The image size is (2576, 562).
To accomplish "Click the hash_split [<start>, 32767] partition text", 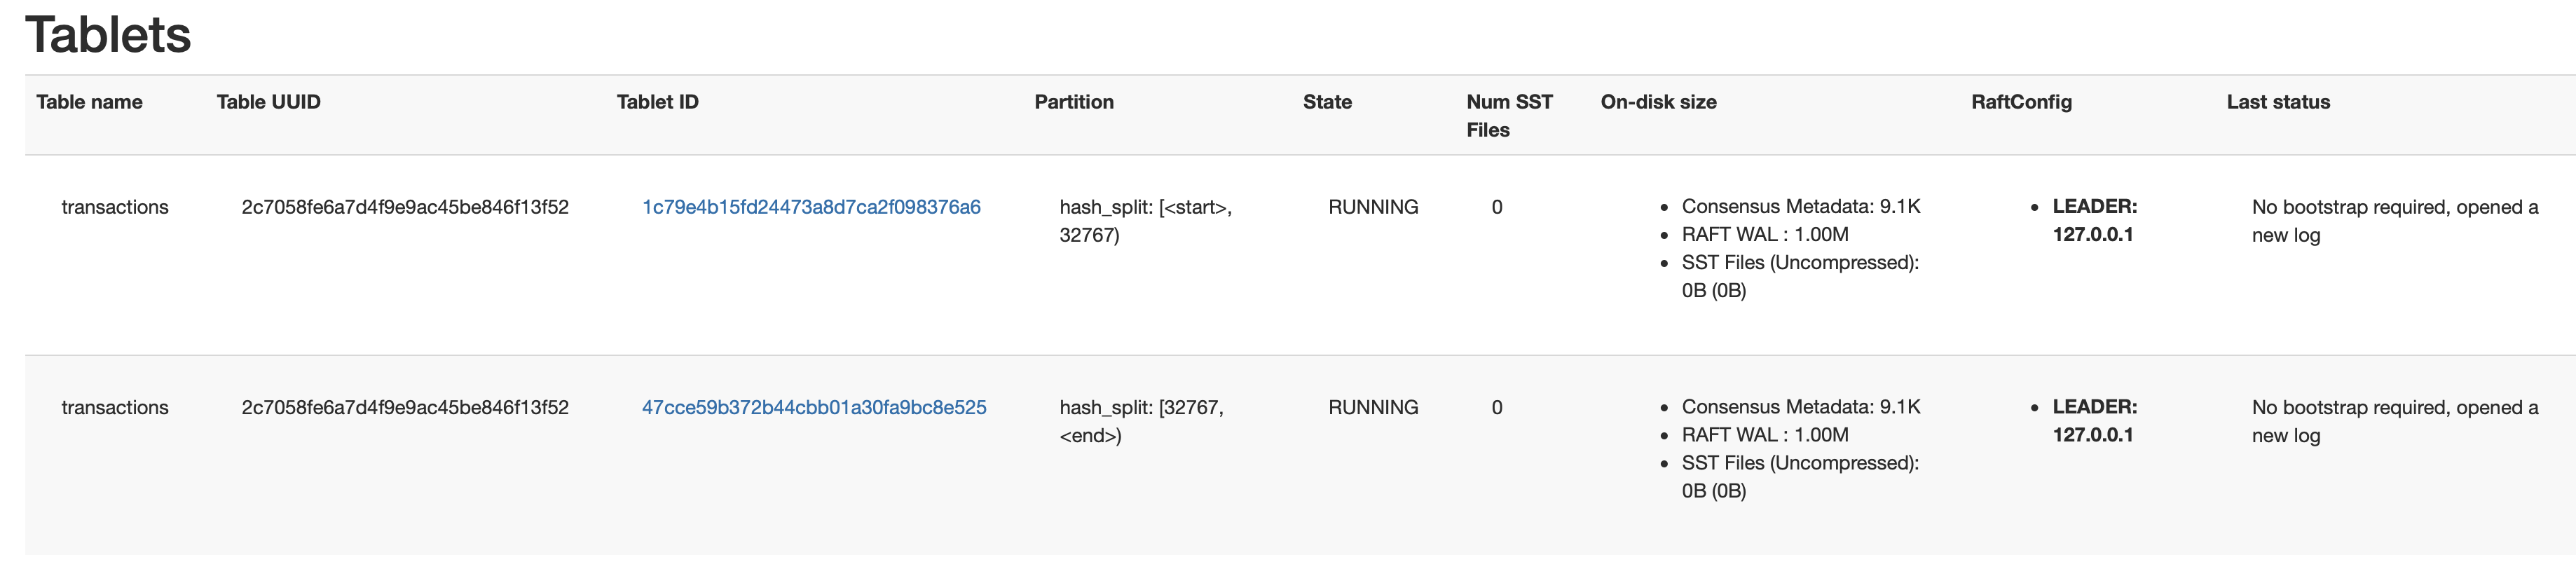I will pos(1146,221).
